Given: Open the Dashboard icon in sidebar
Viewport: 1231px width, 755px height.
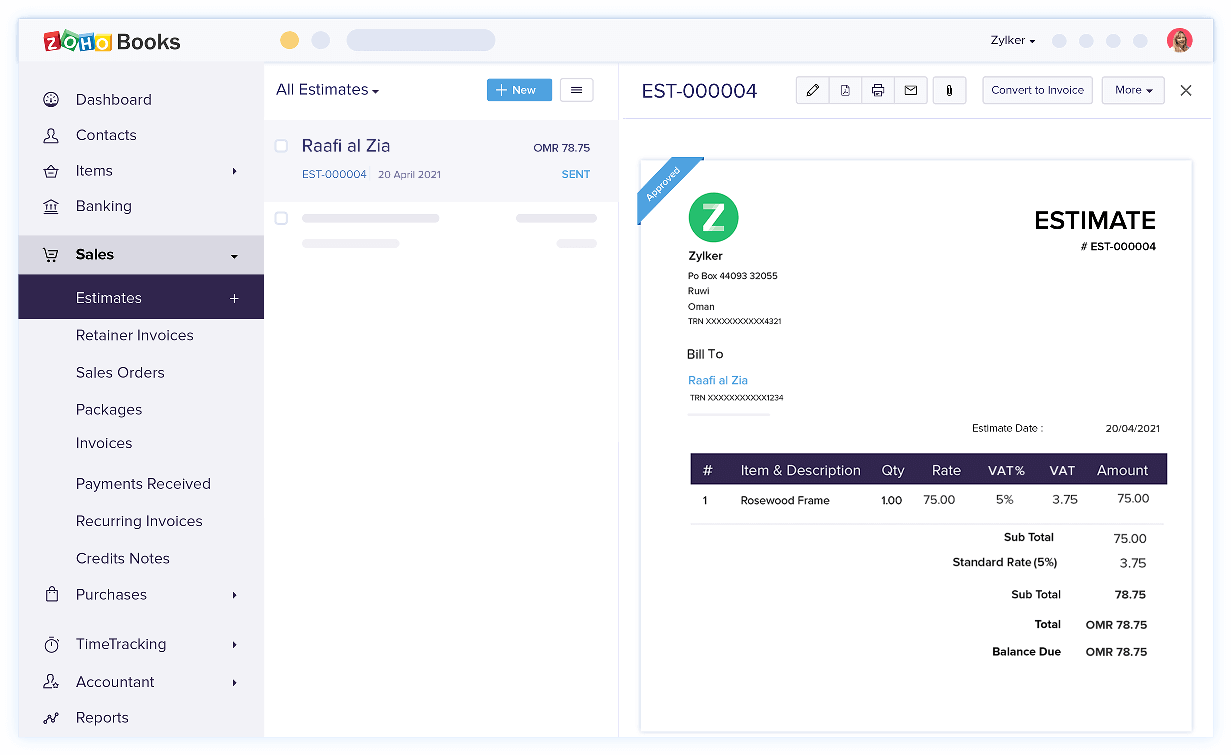Looking at the screenshot, I should (51, 100).
